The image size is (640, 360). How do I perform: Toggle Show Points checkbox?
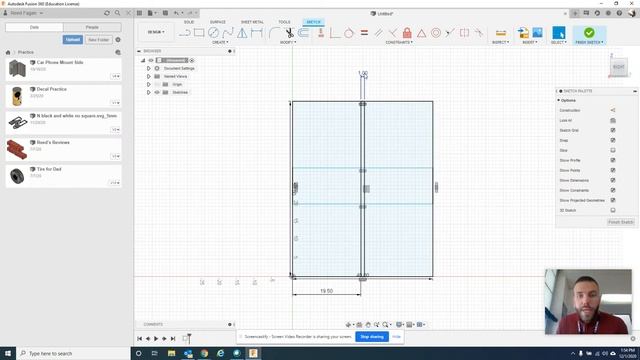point(613,170)
